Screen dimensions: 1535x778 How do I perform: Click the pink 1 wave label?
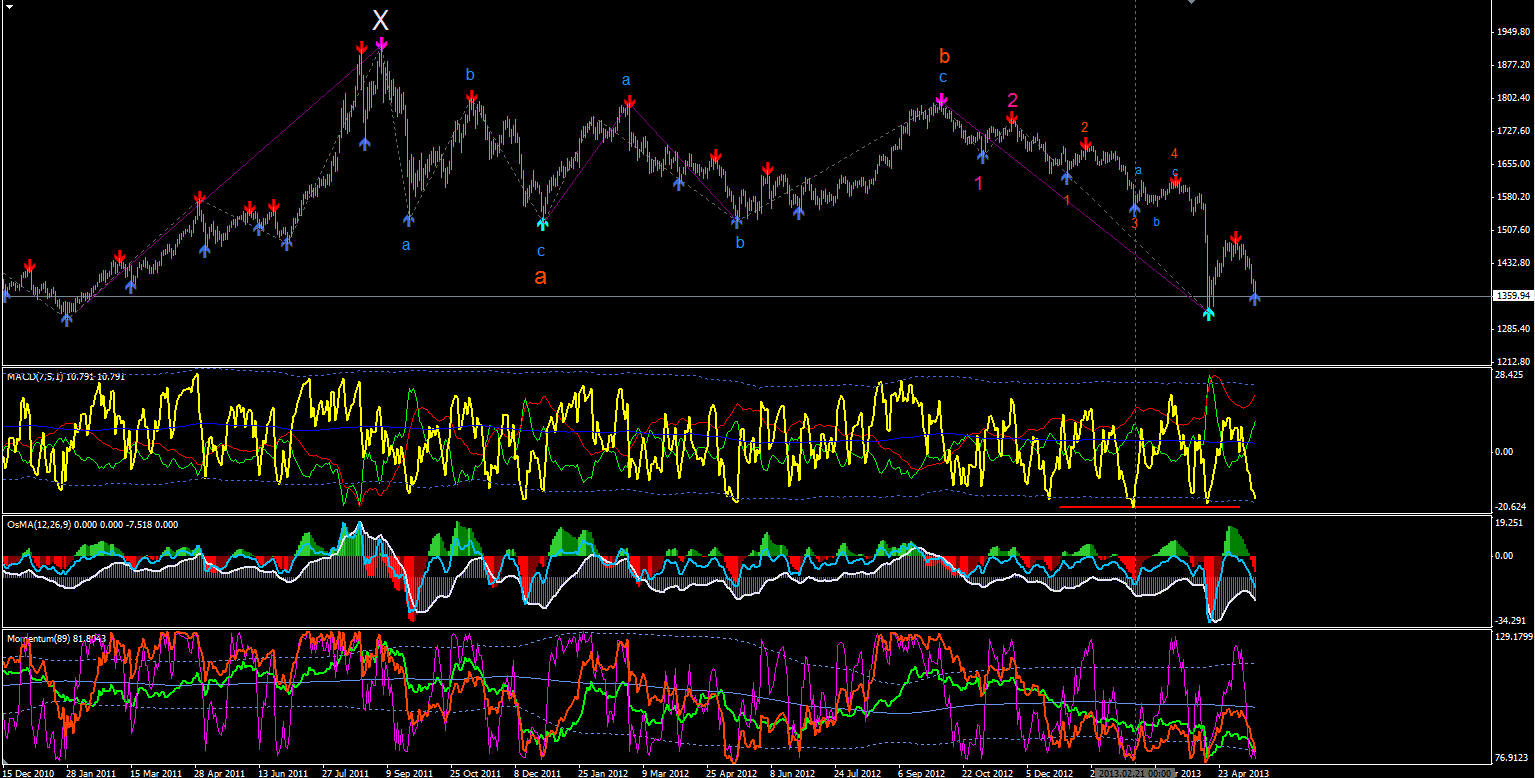coord(979,183)
